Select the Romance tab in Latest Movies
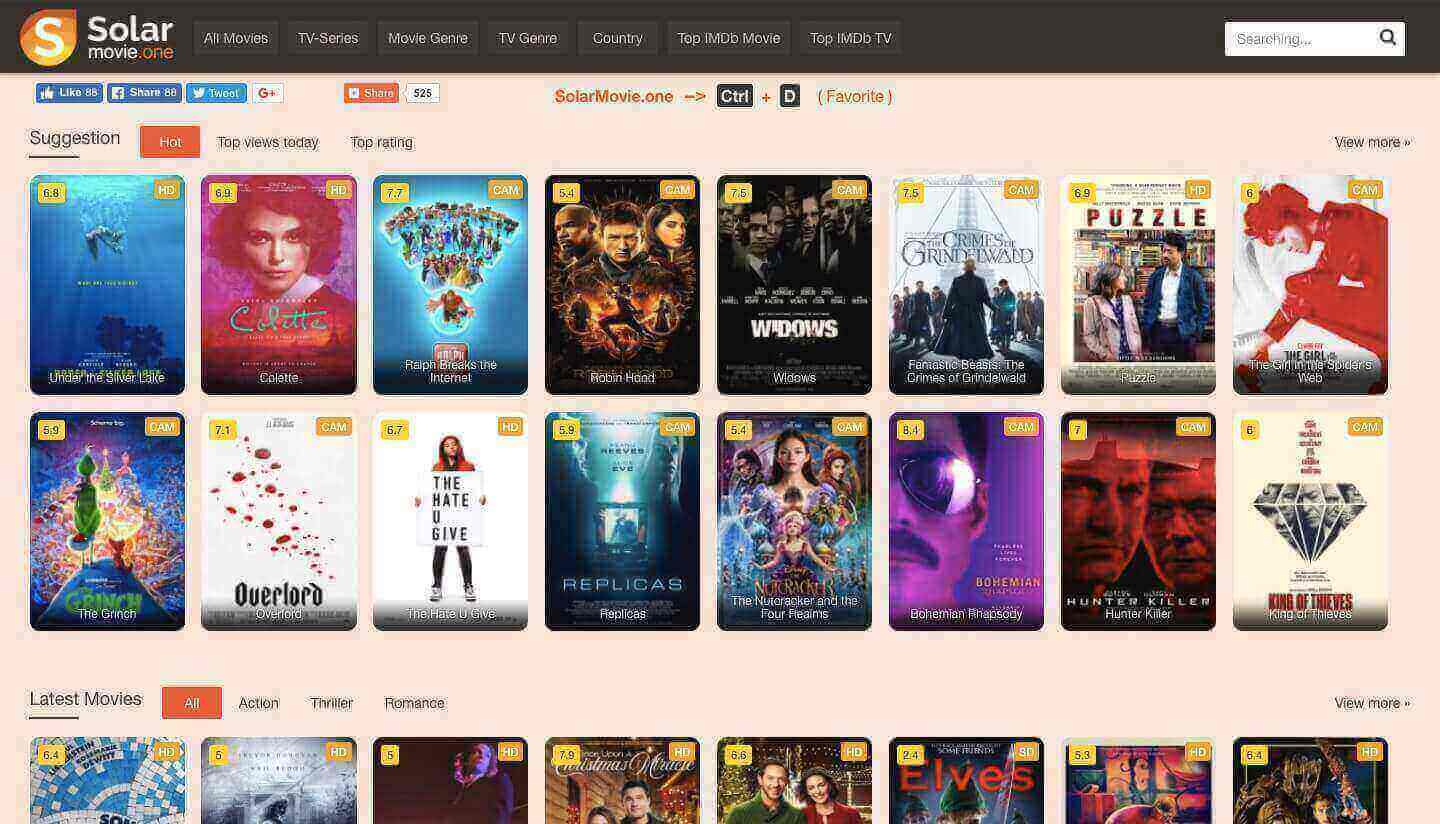Screen dimensions: 1440x824 tap(414, 703)
